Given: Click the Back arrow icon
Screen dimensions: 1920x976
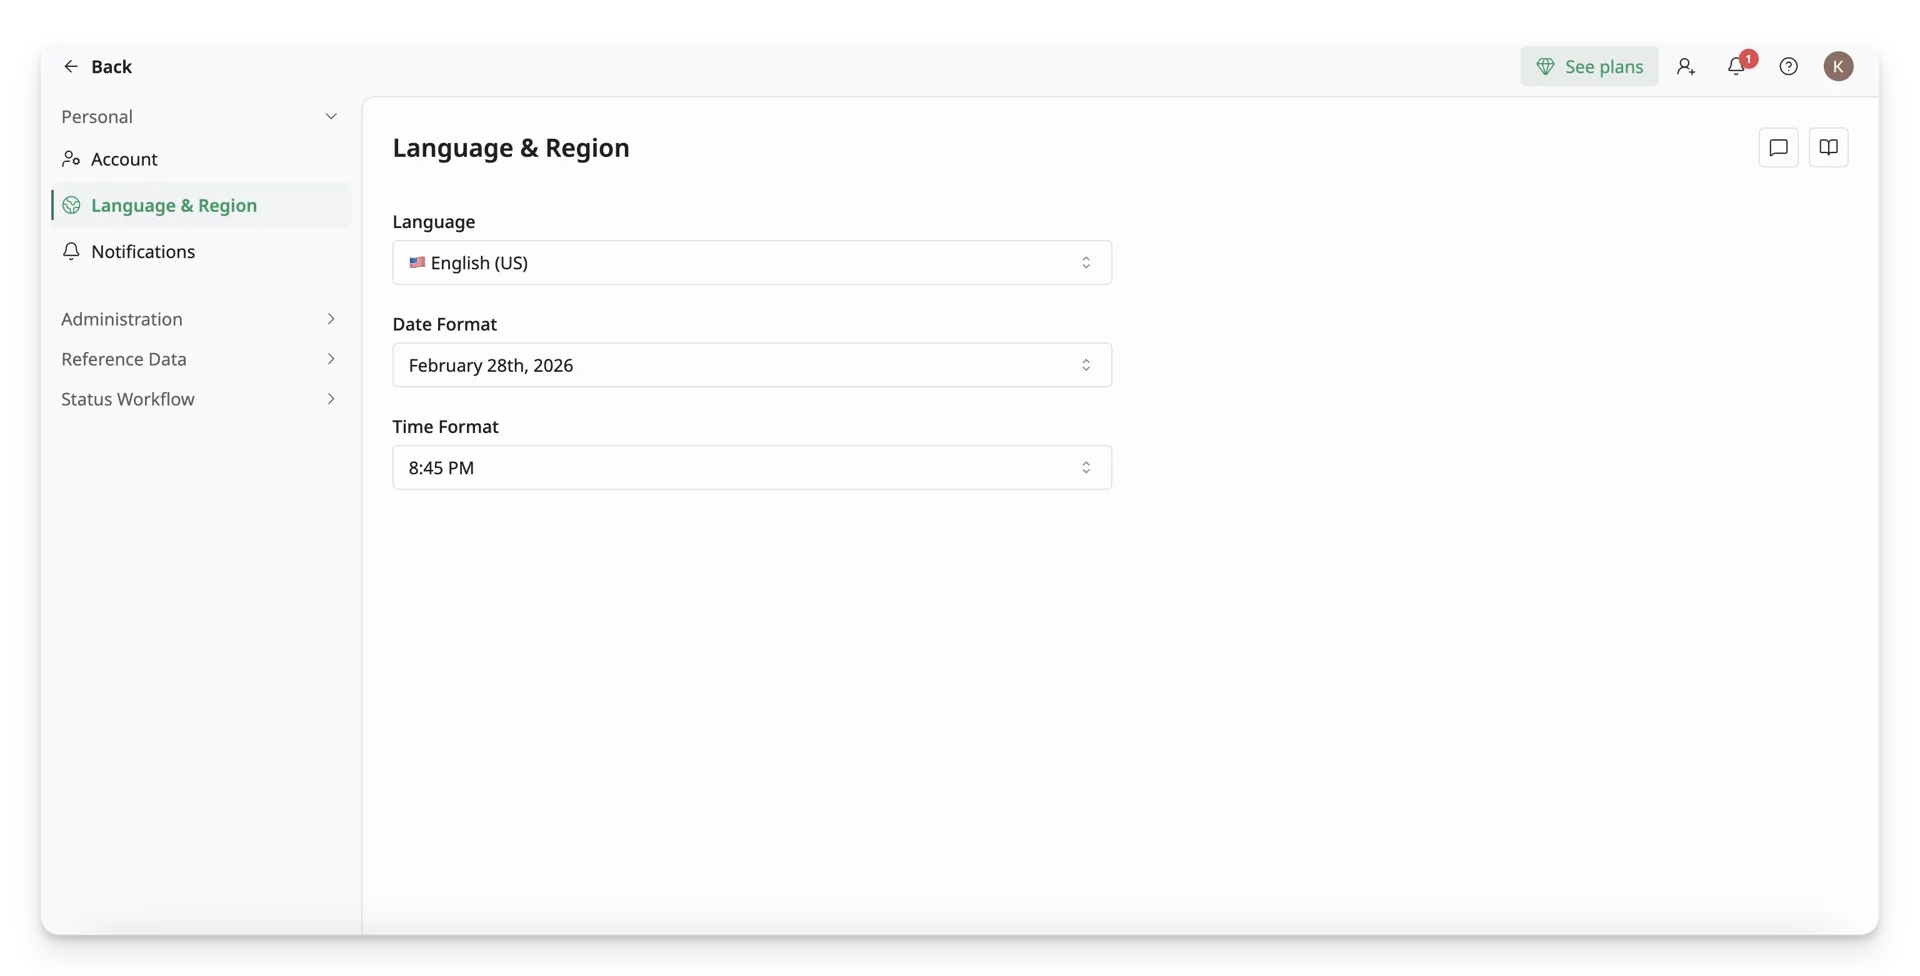Looking at the screenshot, I should [x=71, y=66].
